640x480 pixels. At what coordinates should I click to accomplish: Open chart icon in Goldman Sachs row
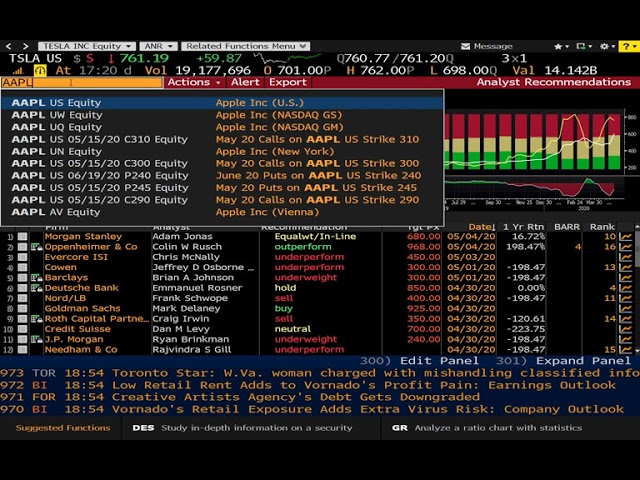(625, 309)
